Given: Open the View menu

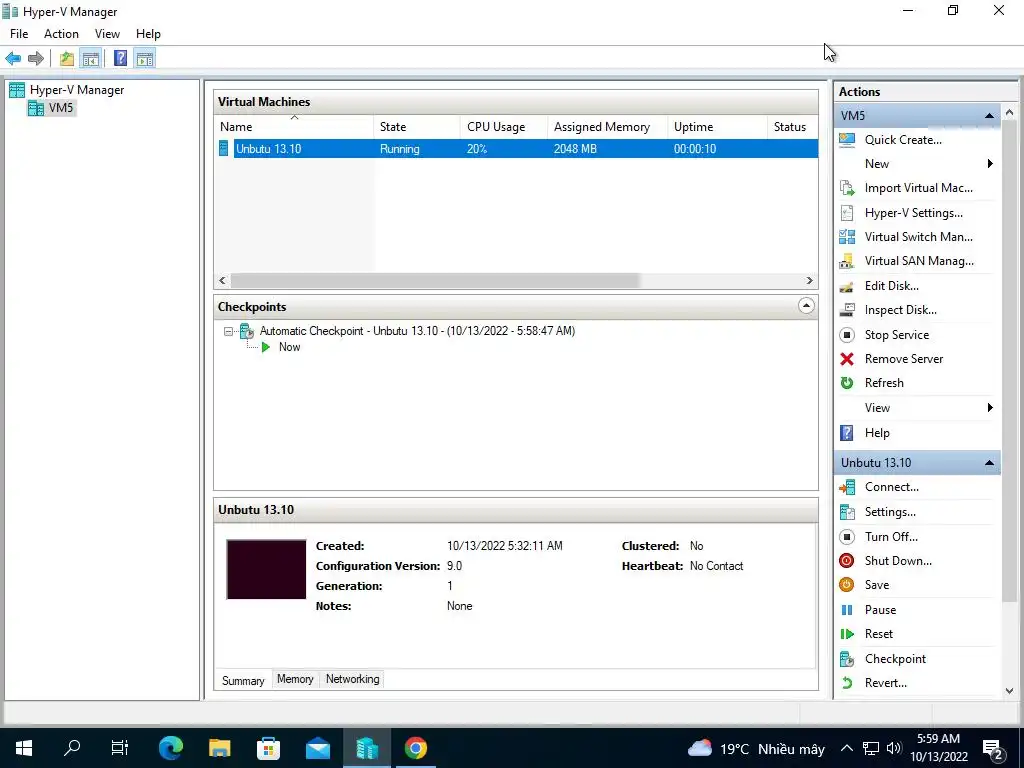Looking at the screenshot, I should [107, 34].
